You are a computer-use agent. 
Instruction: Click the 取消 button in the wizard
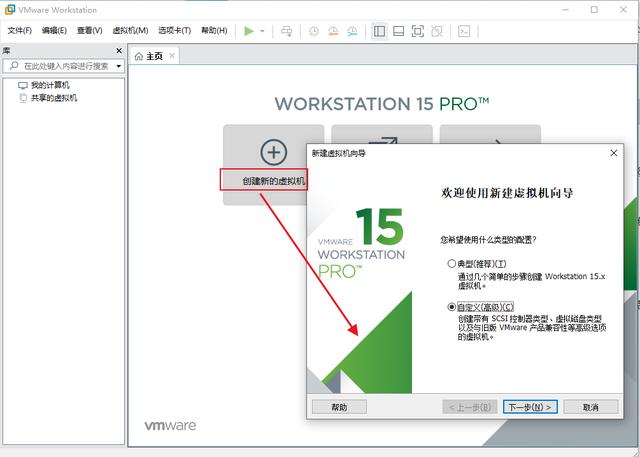pos(591,407)
